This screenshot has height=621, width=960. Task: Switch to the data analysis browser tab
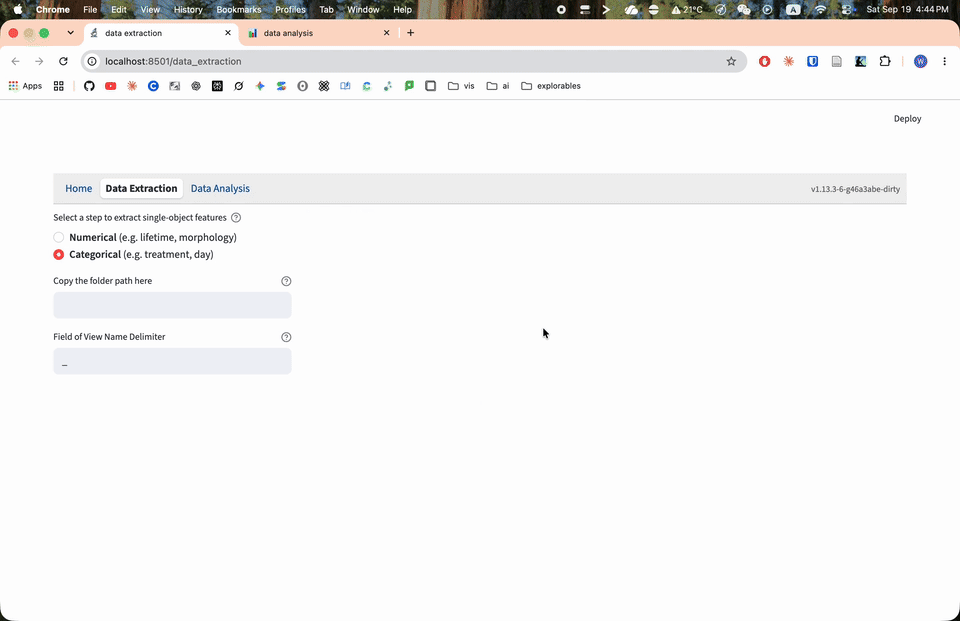[x=317, y=33]
